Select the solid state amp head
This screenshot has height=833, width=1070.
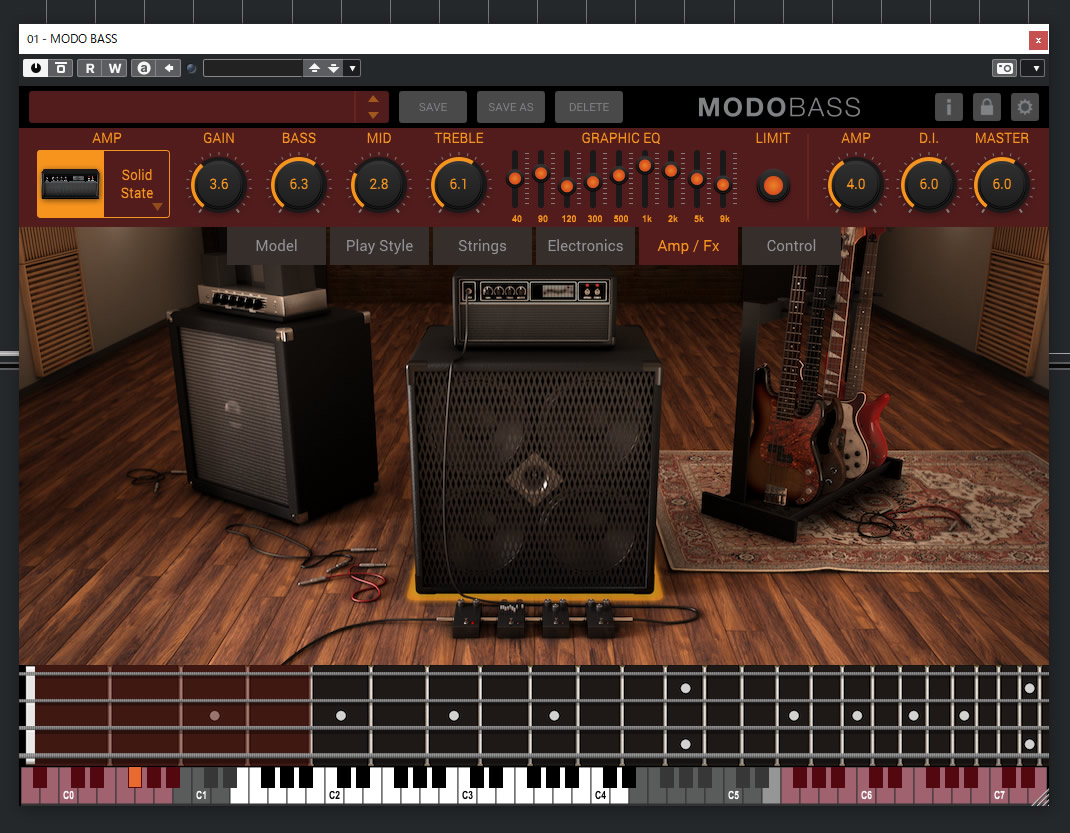pyautogui.click(x=534, y=308)
